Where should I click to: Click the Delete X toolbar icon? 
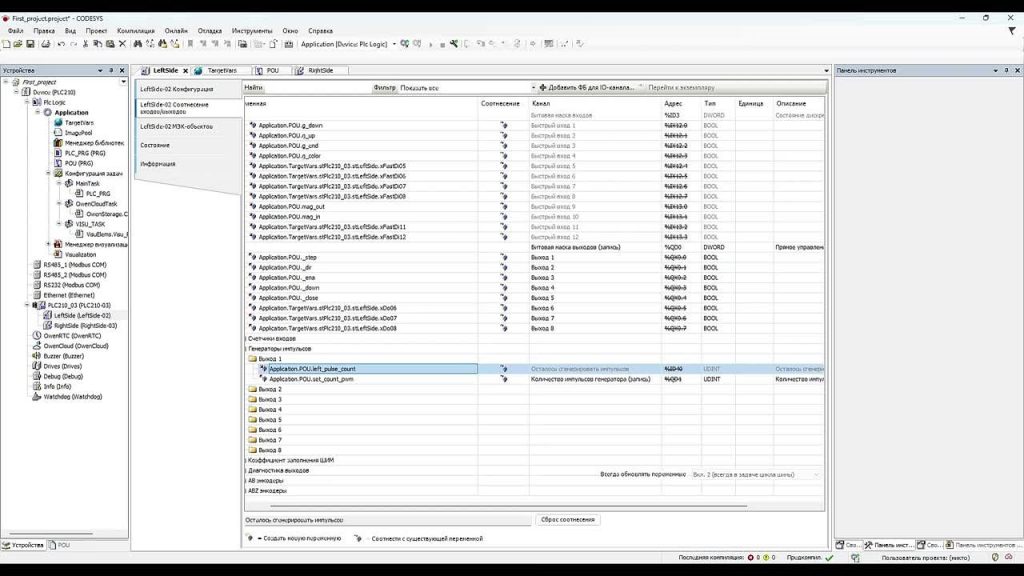[x=122, y=44]
